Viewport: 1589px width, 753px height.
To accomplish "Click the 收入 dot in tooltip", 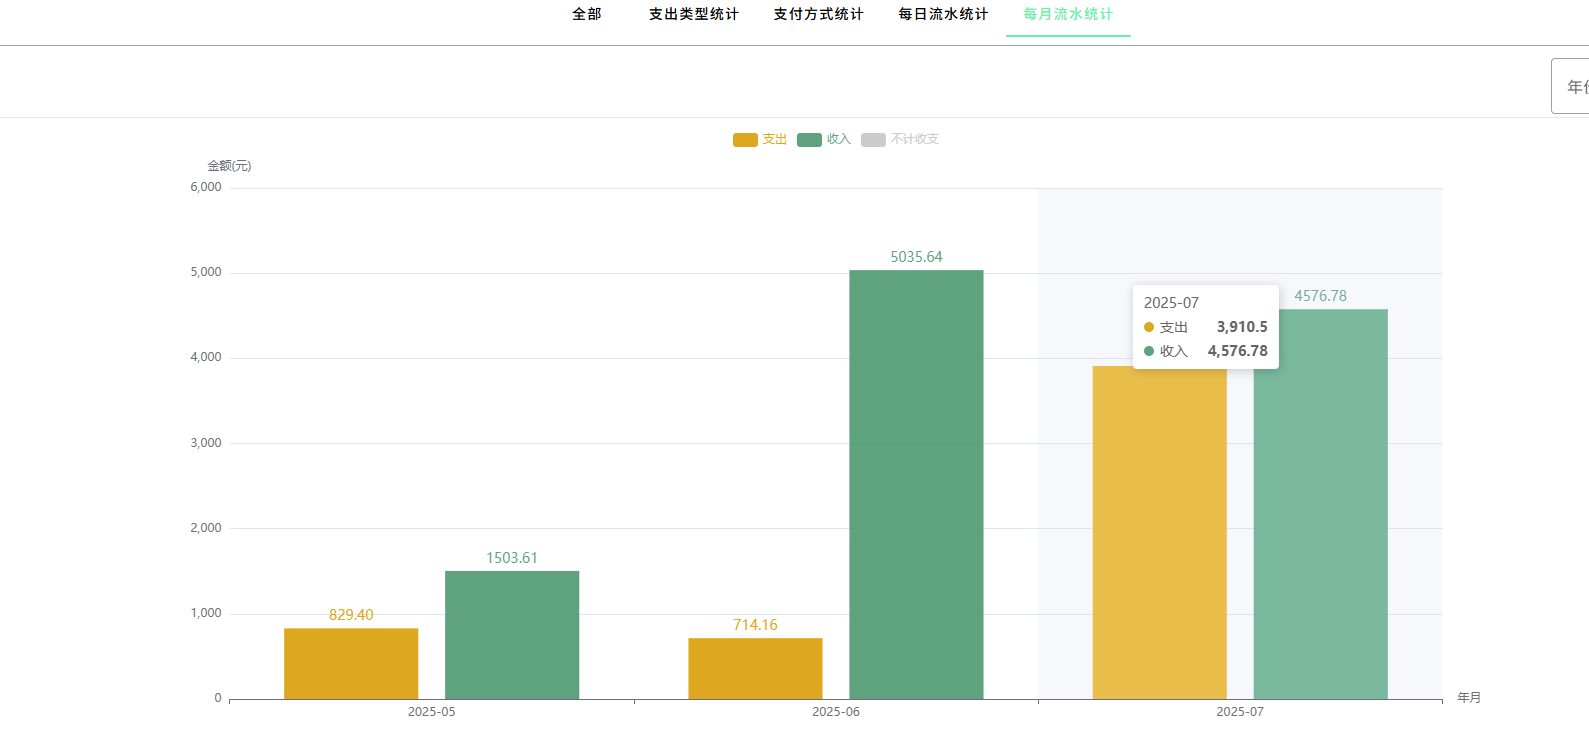I will (1149, 351).
